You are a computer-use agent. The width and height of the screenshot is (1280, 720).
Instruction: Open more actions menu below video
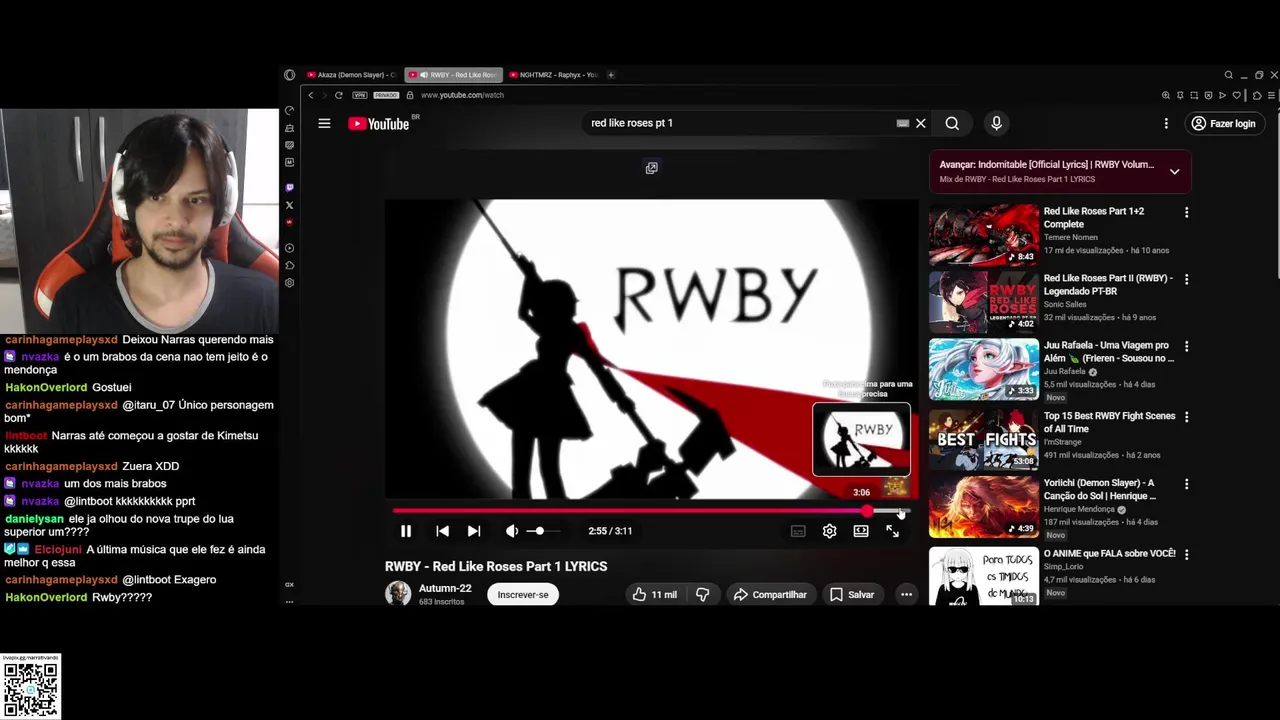pos(906,594)
